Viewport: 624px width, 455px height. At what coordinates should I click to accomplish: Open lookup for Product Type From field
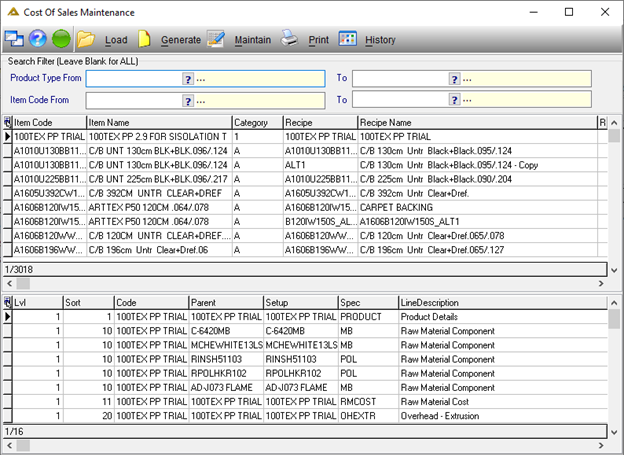(x=188, y=79)
